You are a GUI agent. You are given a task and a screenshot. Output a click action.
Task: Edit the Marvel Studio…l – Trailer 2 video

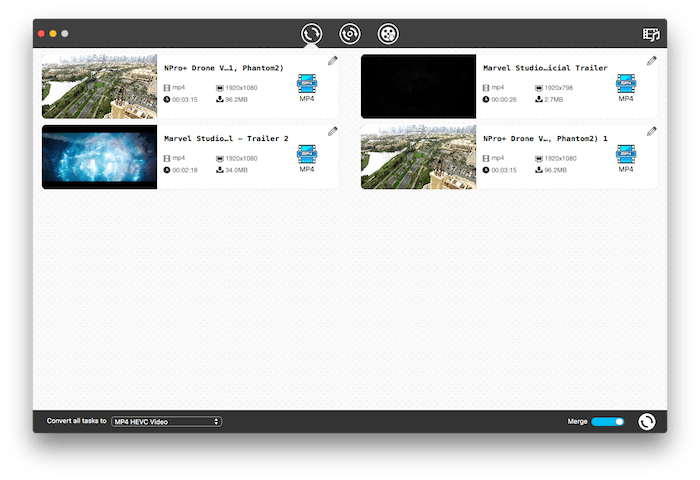pyautogui.click(x=333, y=131)
